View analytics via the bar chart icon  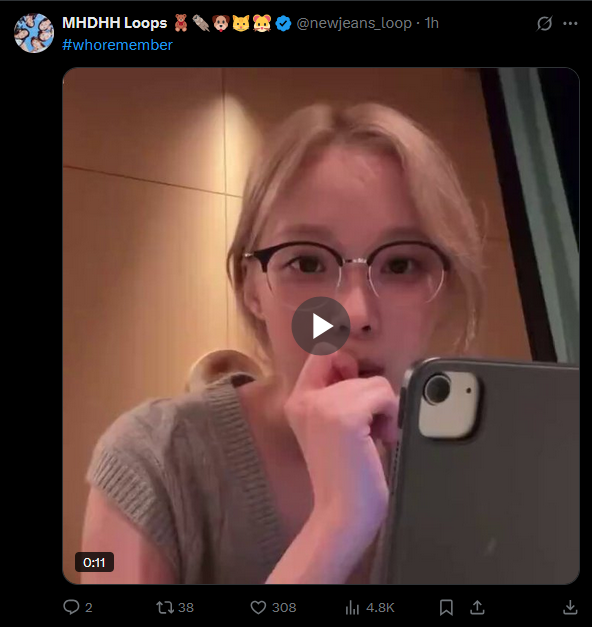[x=352, y=608]
